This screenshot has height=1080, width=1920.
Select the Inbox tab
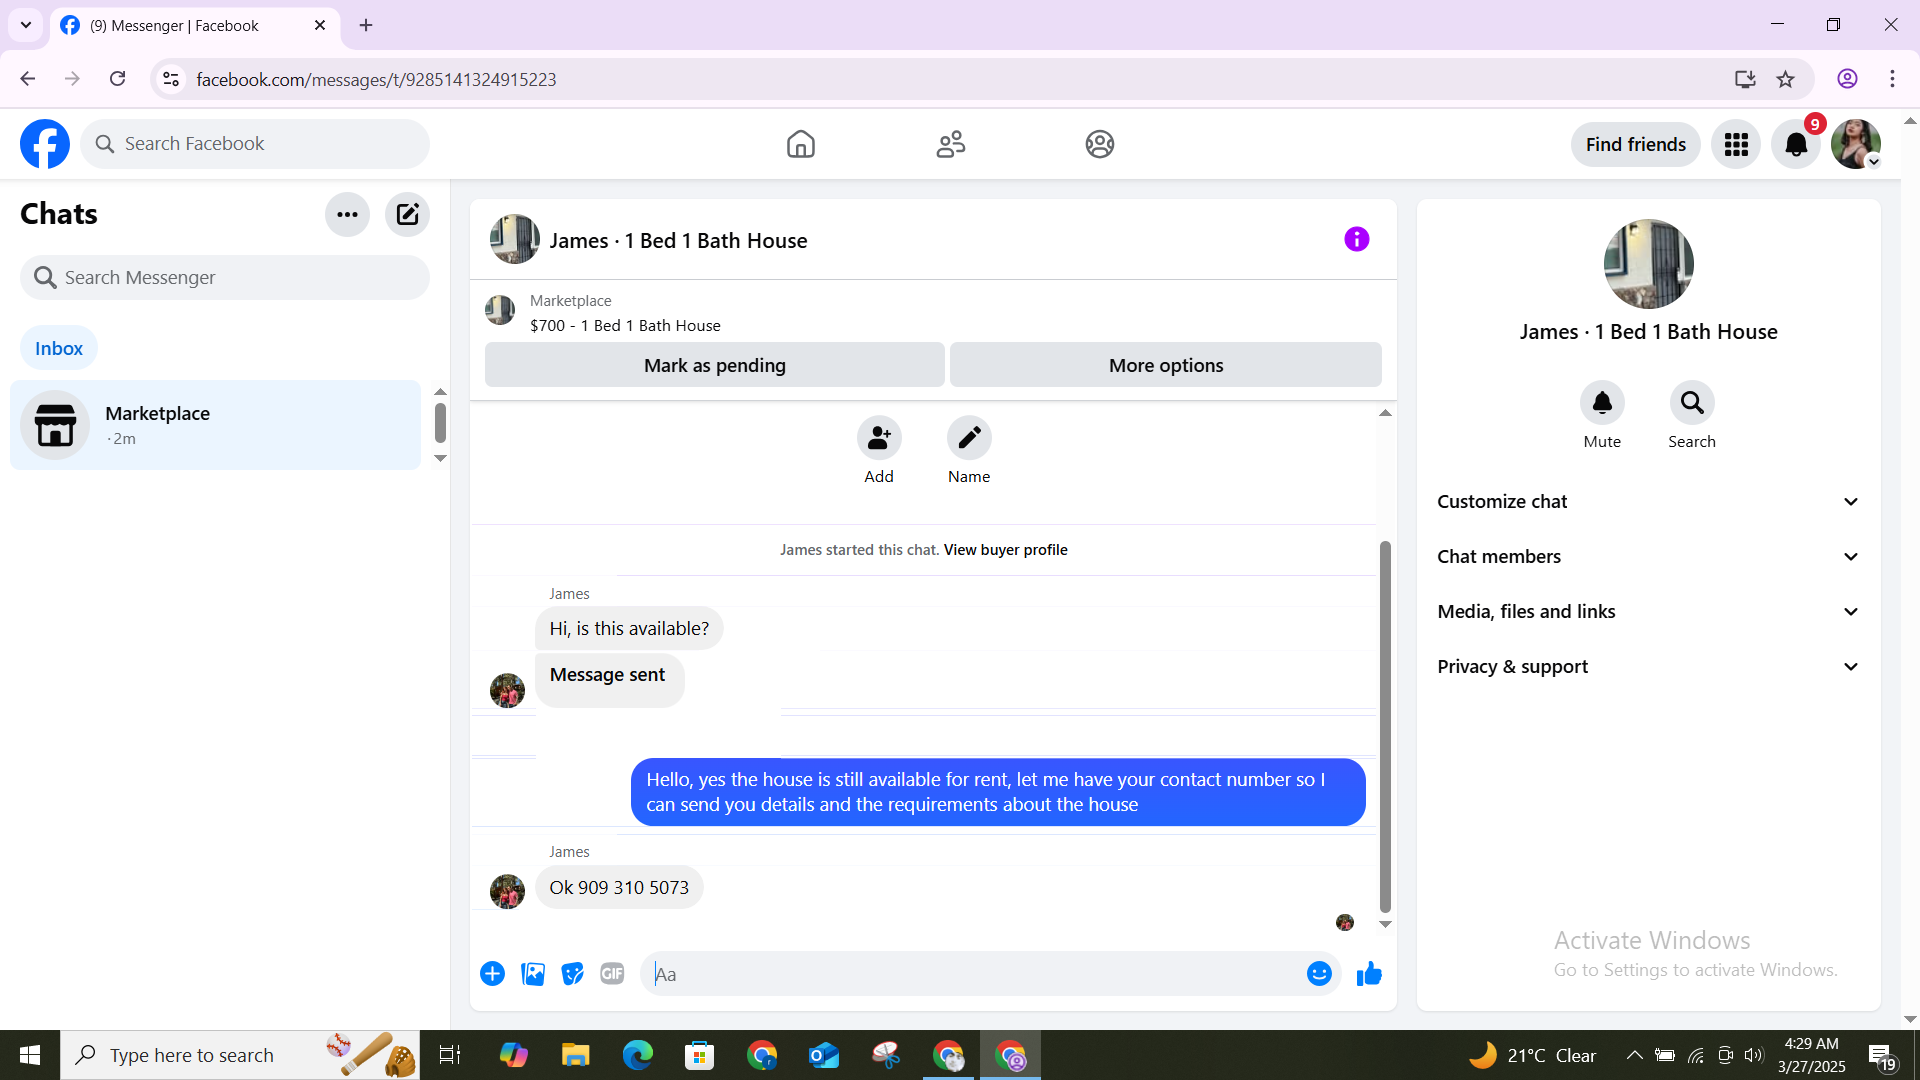click(59, 348)
